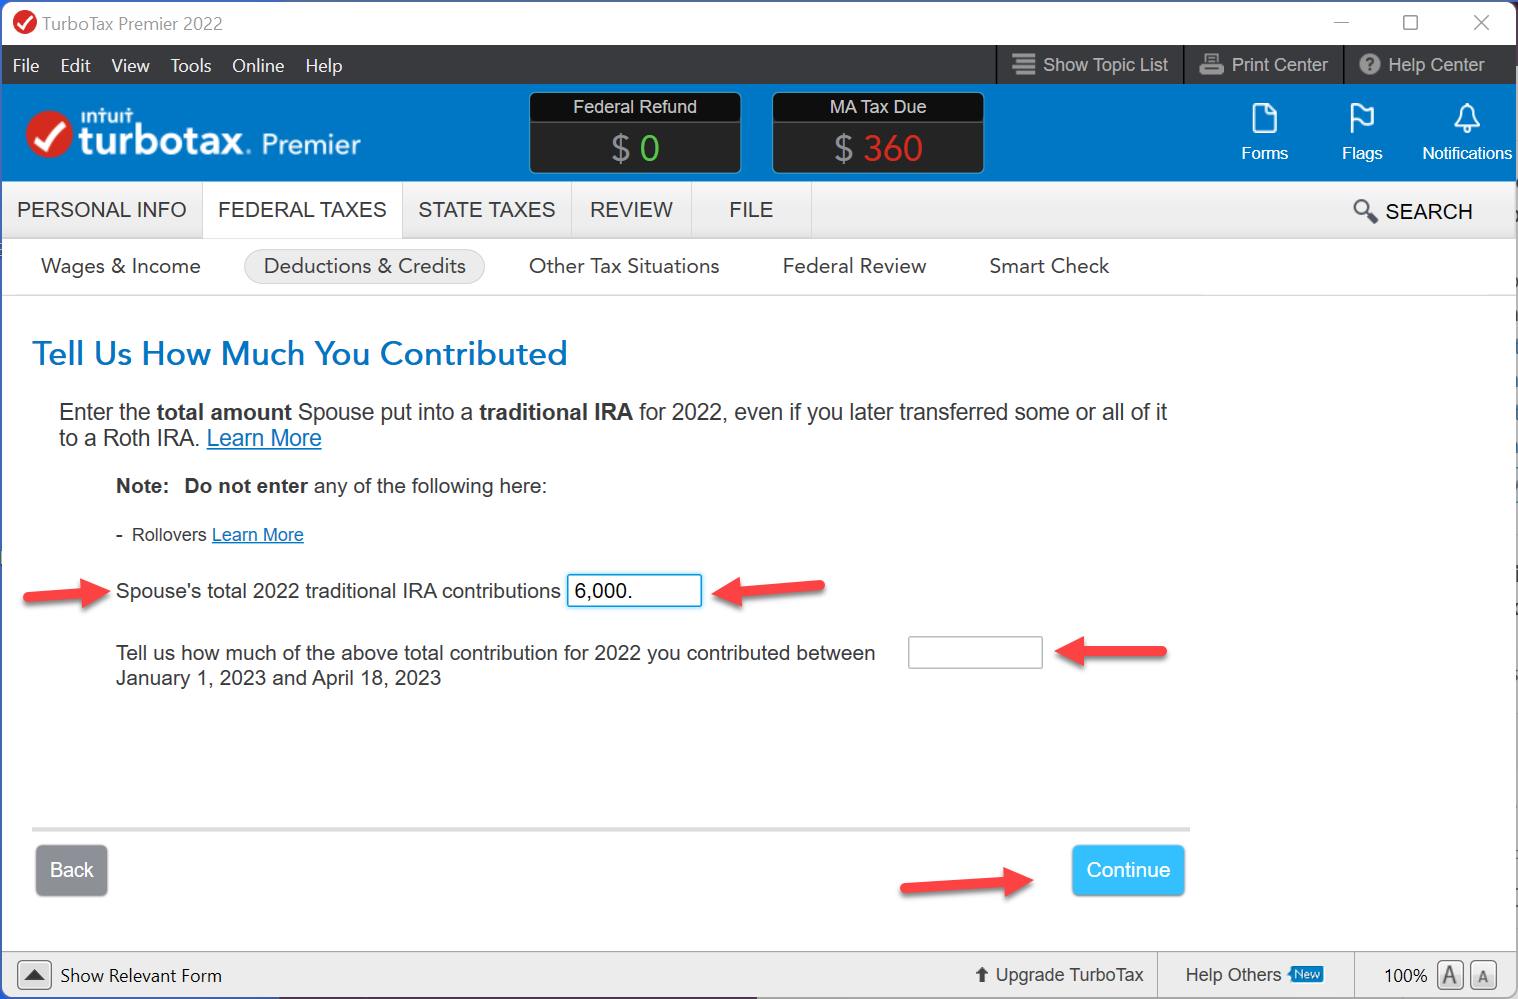Open the Help Center
This screenshot has height=999, width=1518.
(x=1422, y=65)
